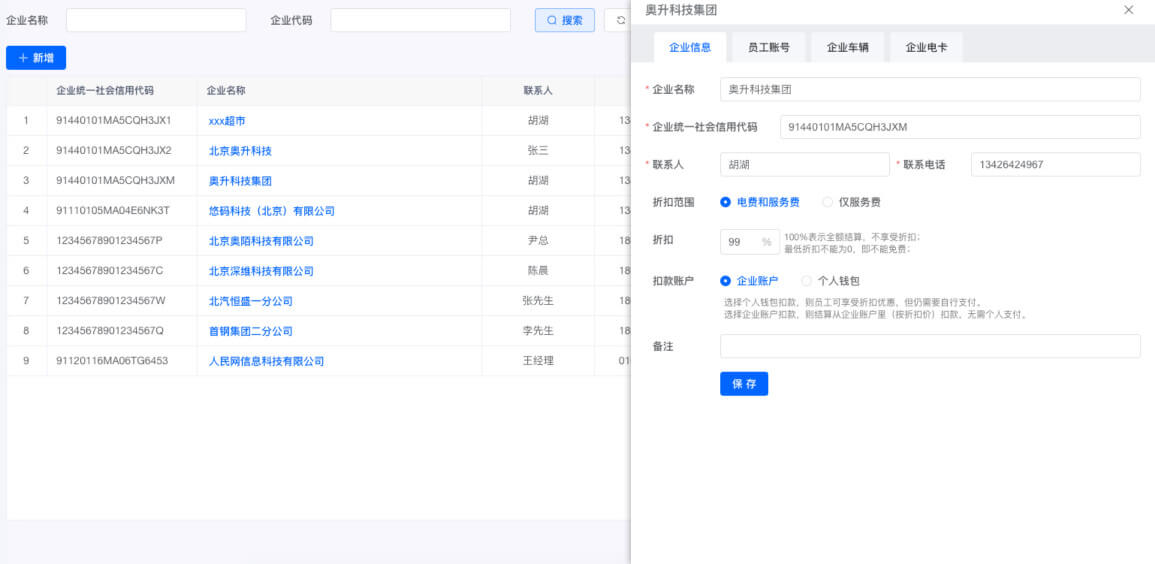The width and height of the screenshot is (1155, 564).
Task: Switch to the 企业信息 tab
Action: 690,47
